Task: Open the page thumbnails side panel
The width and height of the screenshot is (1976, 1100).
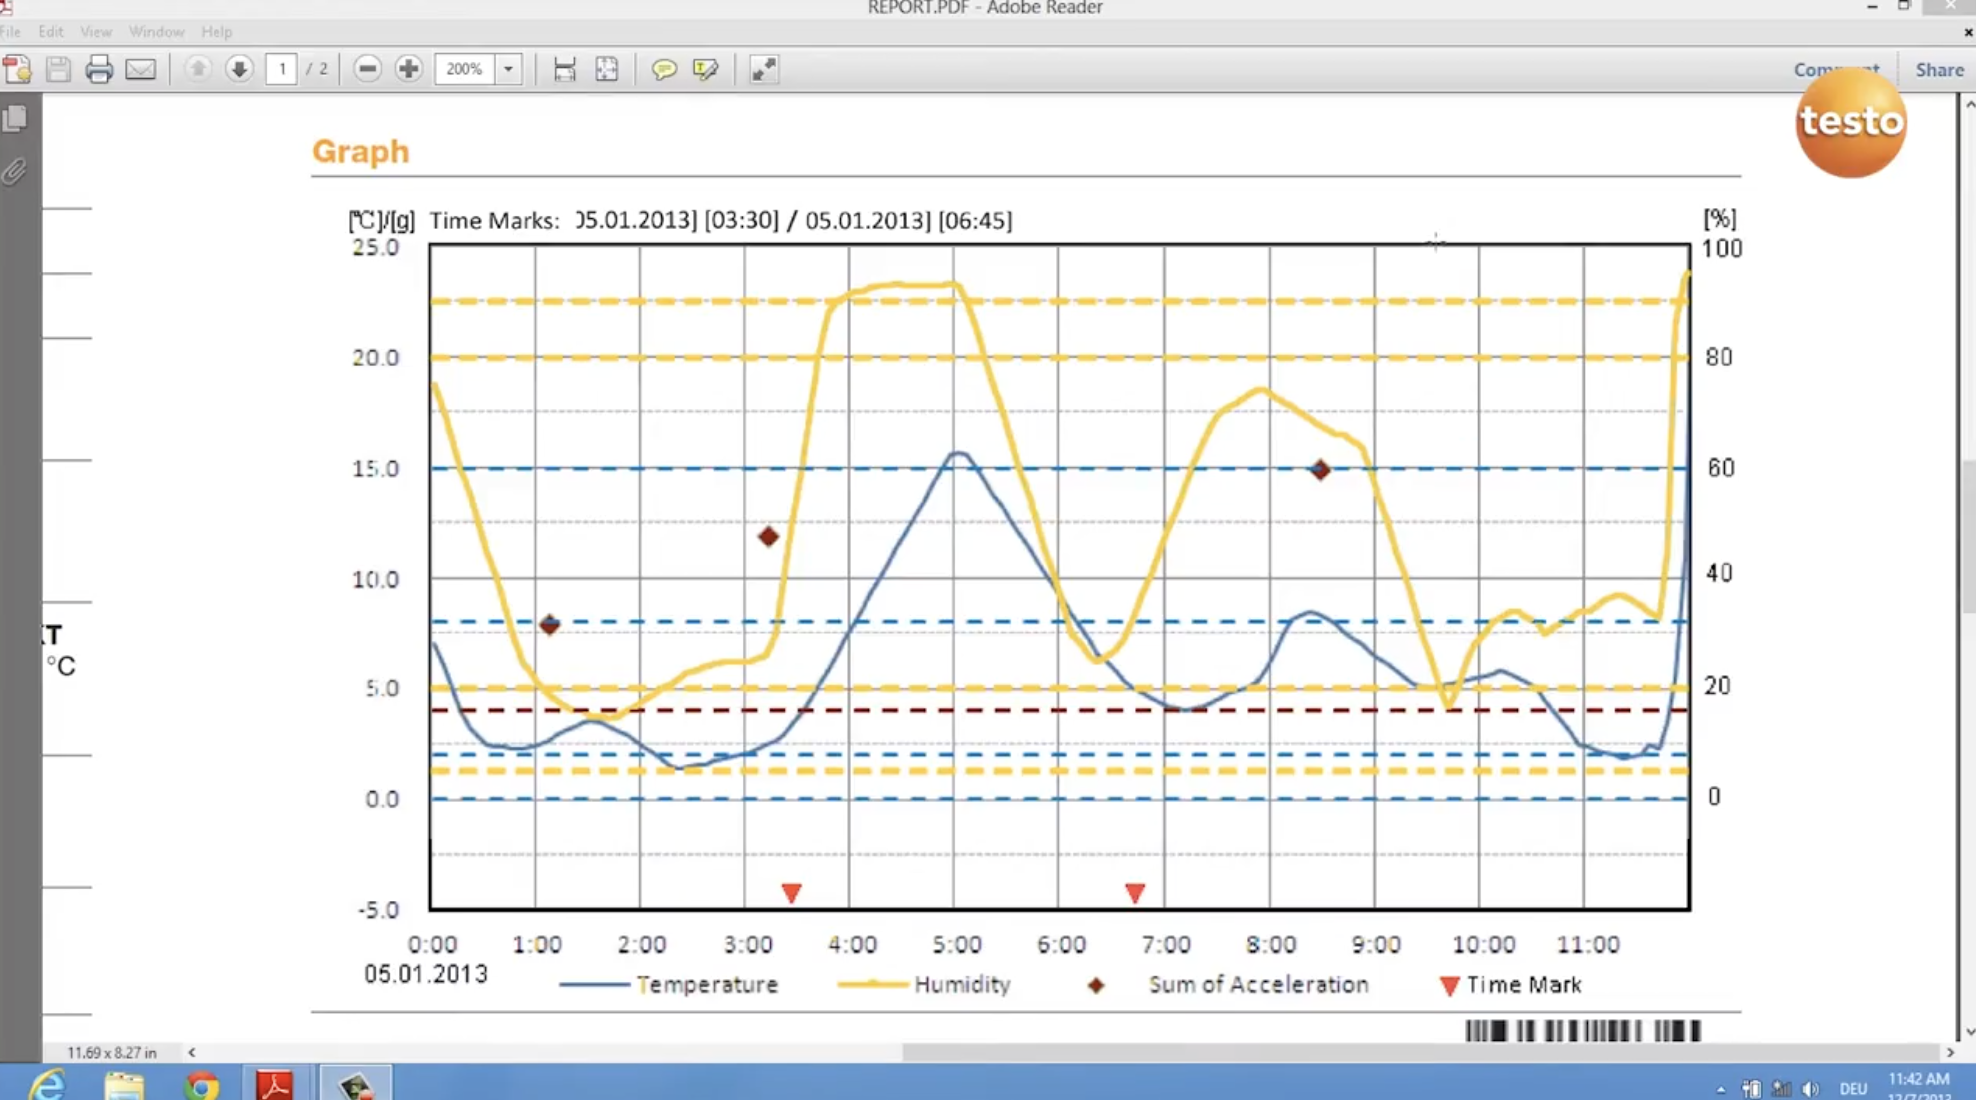Action: click(15, 119)
